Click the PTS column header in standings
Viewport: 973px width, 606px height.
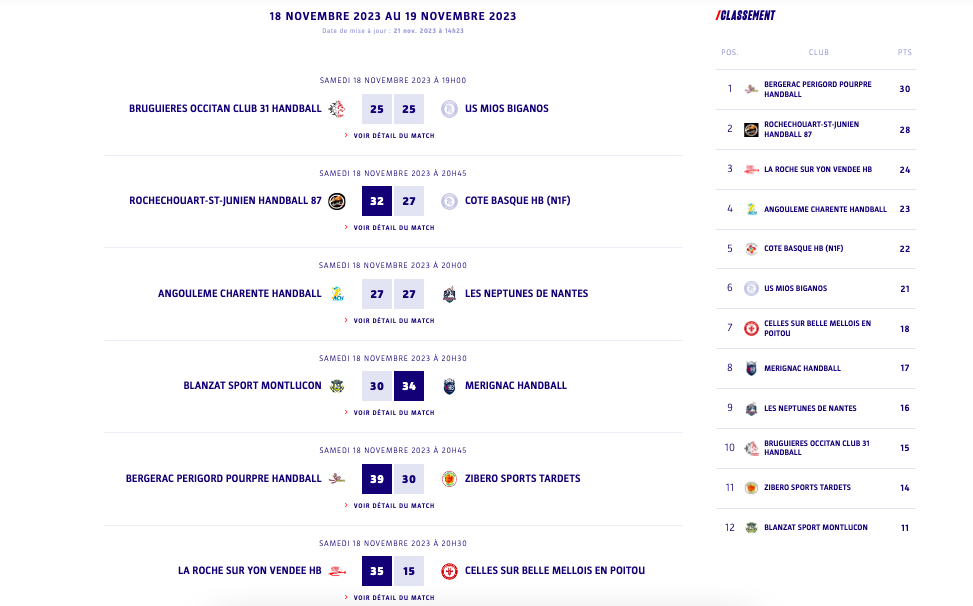pyautogui.click(x=904, y=52)
